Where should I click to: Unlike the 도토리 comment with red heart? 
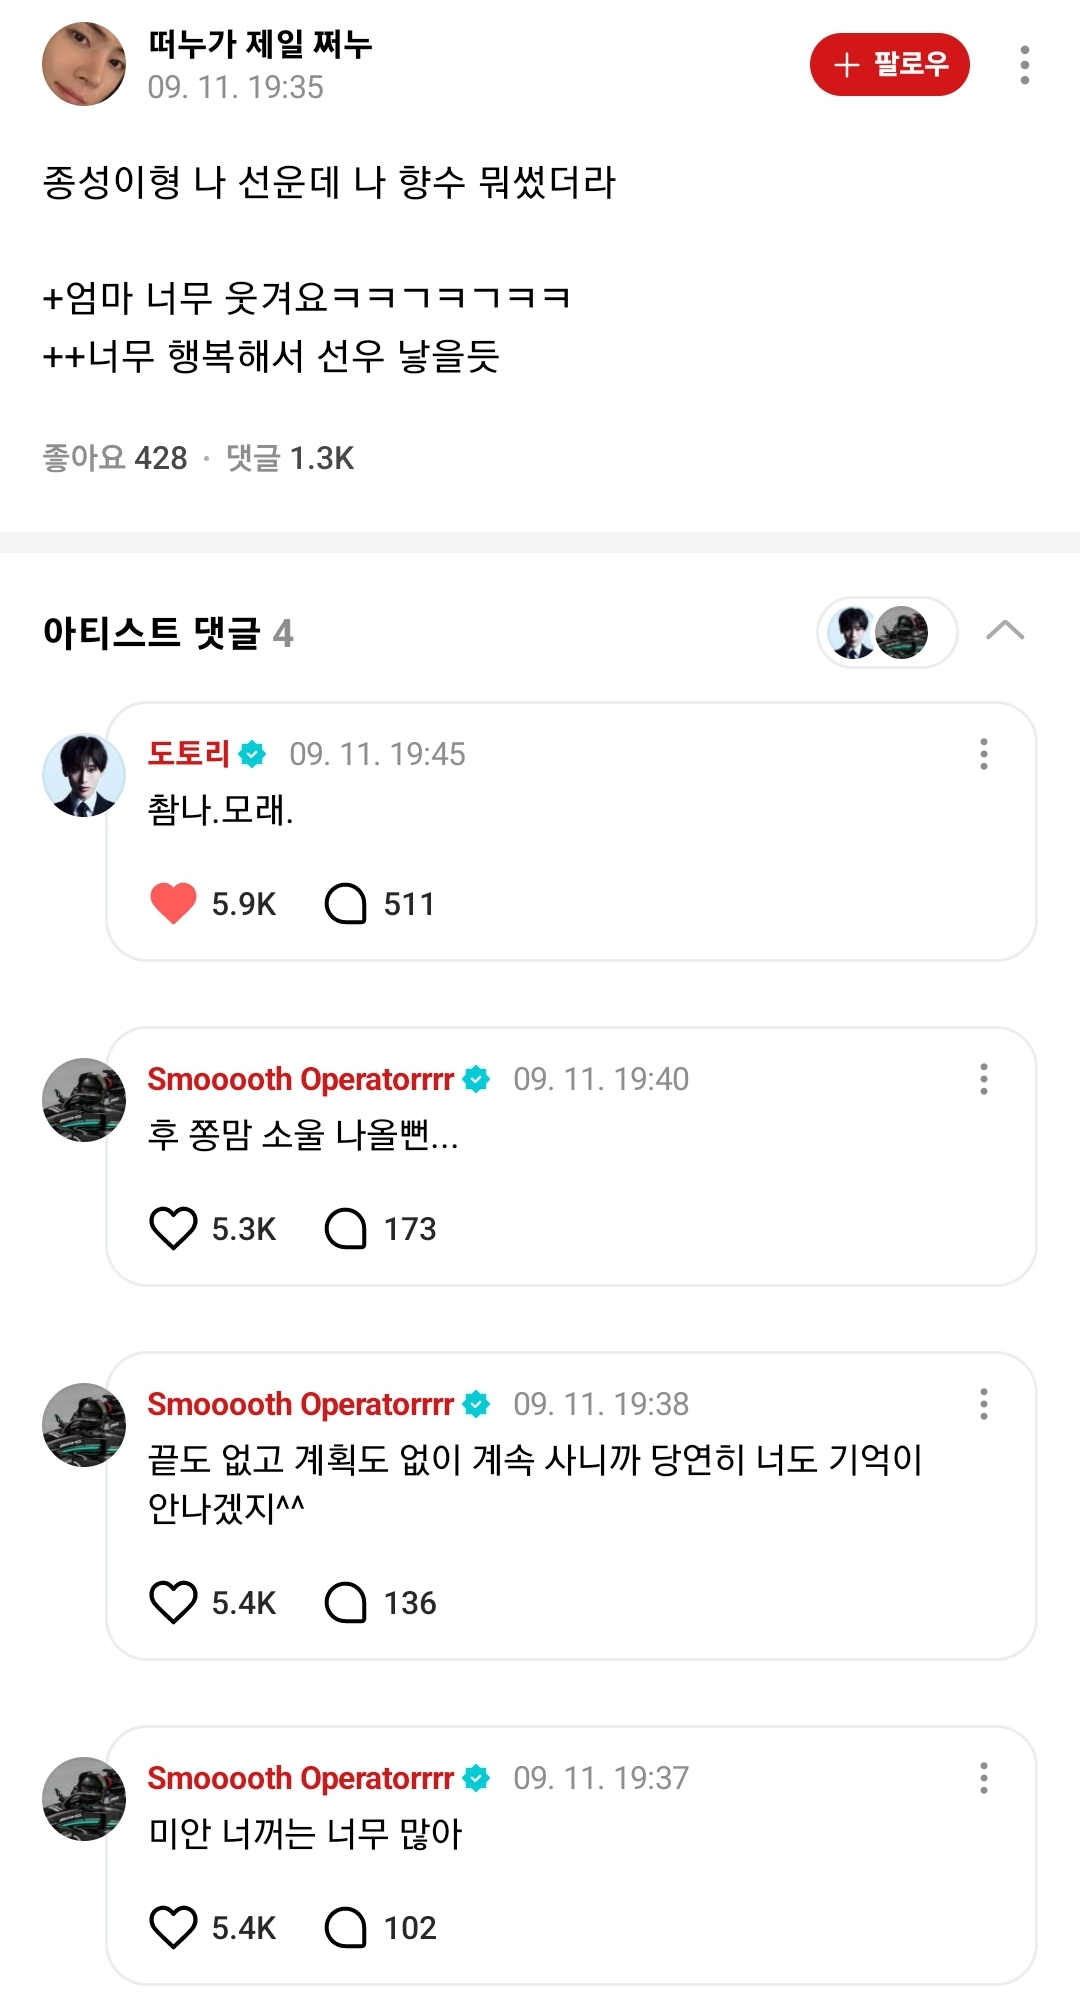point(173,903)
